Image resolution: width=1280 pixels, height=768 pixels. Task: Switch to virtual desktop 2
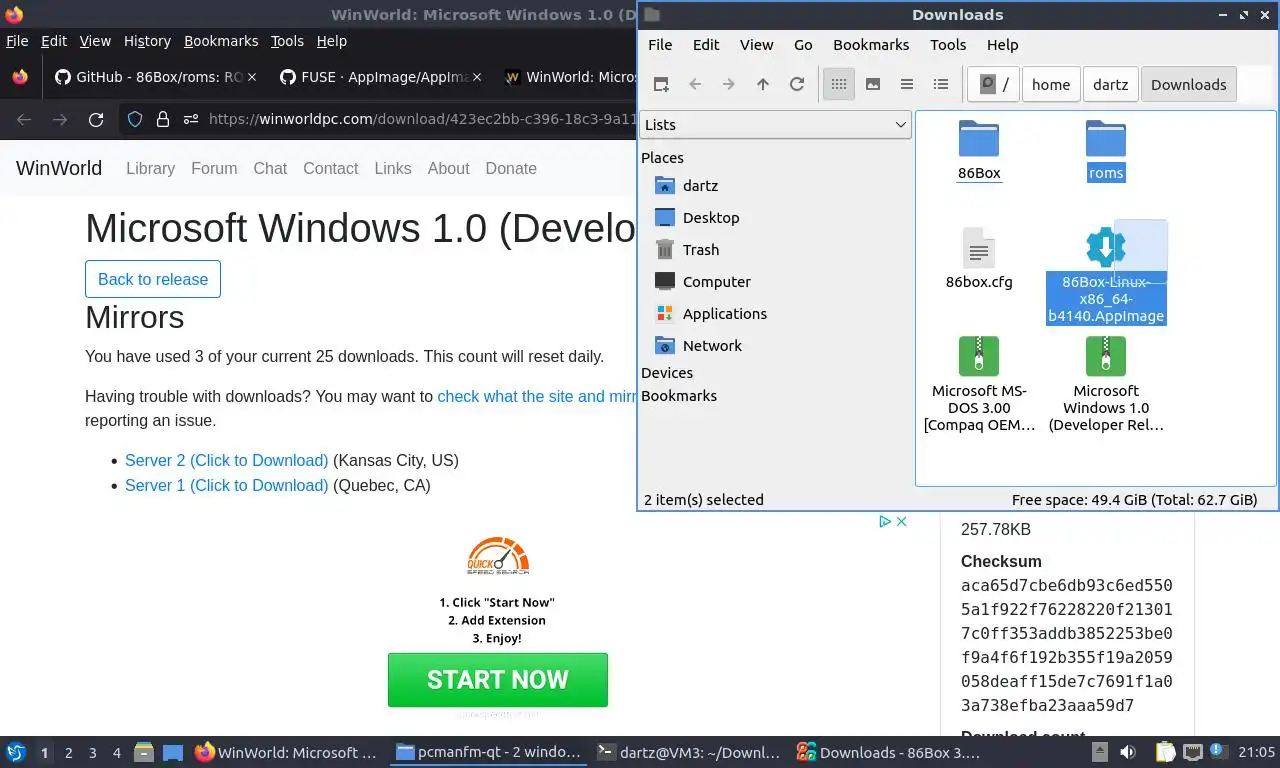(68, 753)
